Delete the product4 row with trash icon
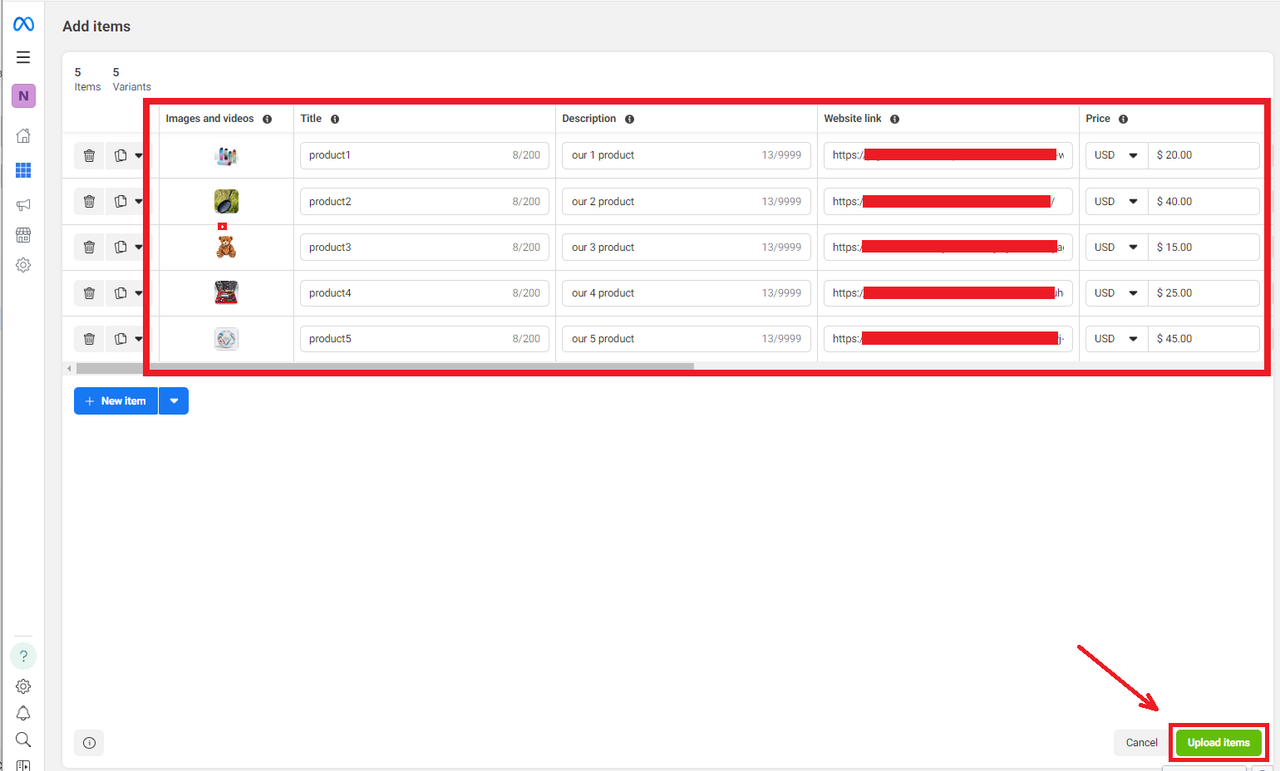 (89, 293)
